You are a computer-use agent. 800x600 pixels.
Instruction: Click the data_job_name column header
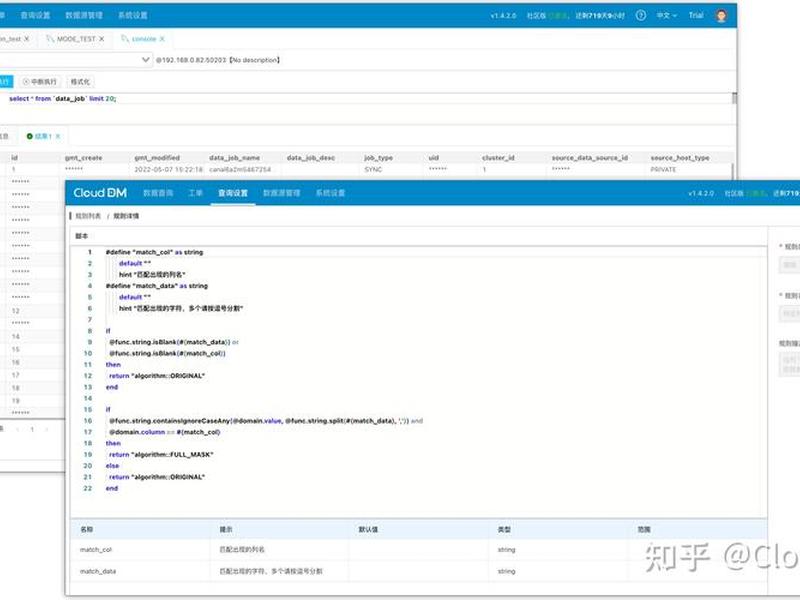coord(234,158)
